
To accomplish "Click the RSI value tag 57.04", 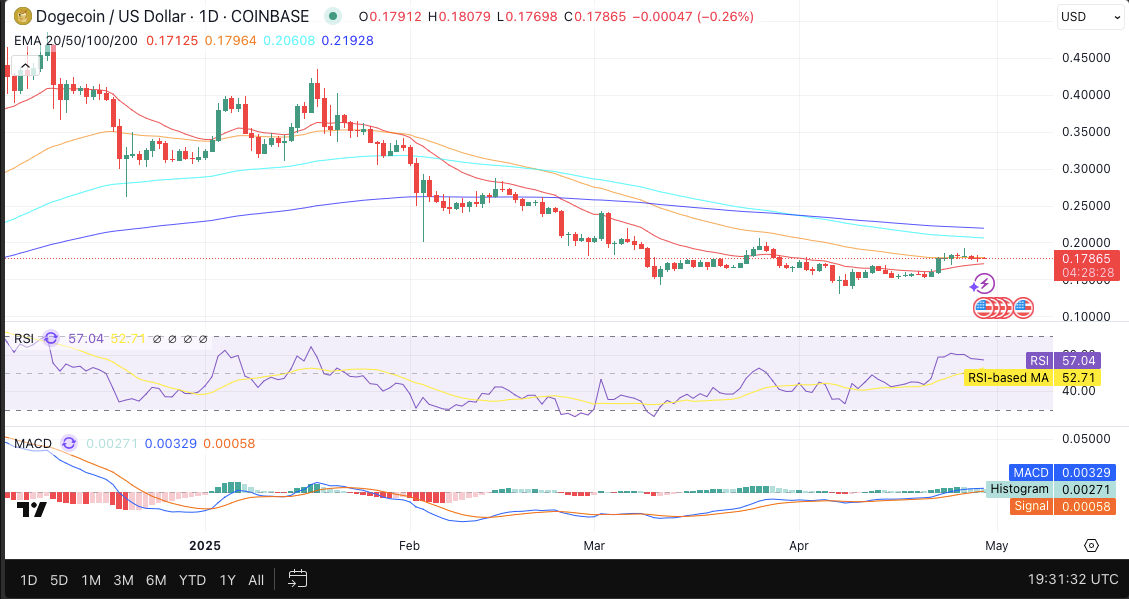I will (x=1078, y=361).
